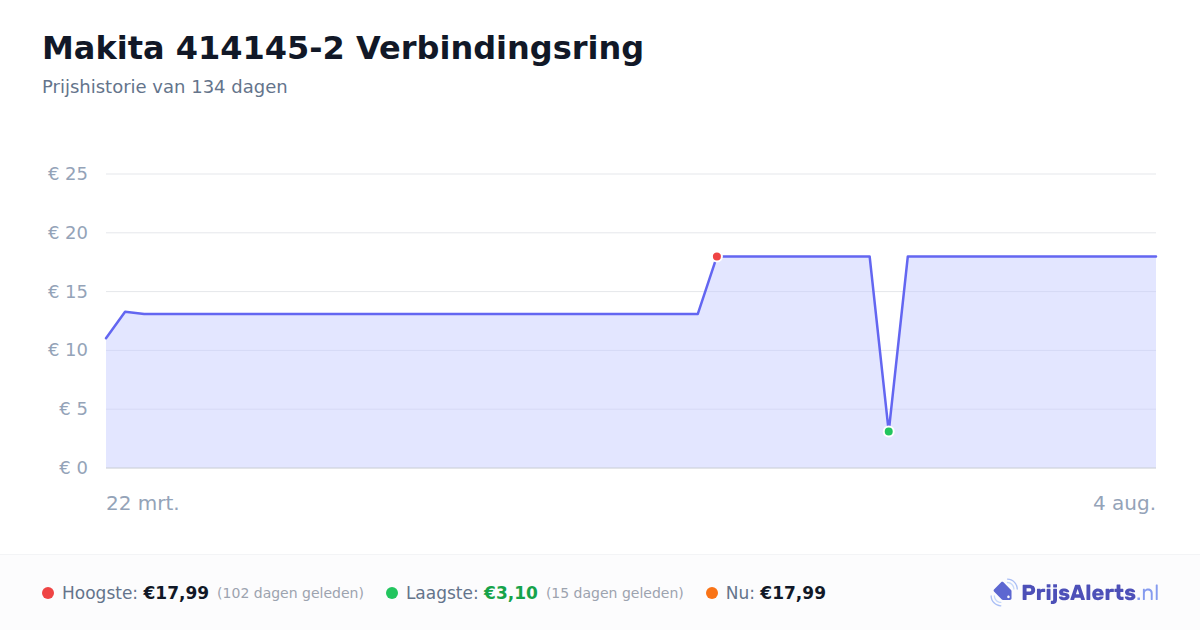Screen dimensions: 1200x630
Task: Click the 4 aug. end date label
Action: point(1124,503)
